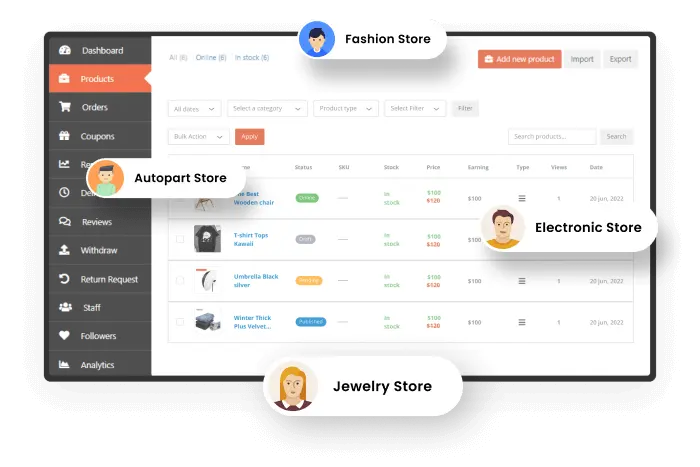Open the Dashboard icon in sidebar
The image size is (700, 467).
pos(65,50)
